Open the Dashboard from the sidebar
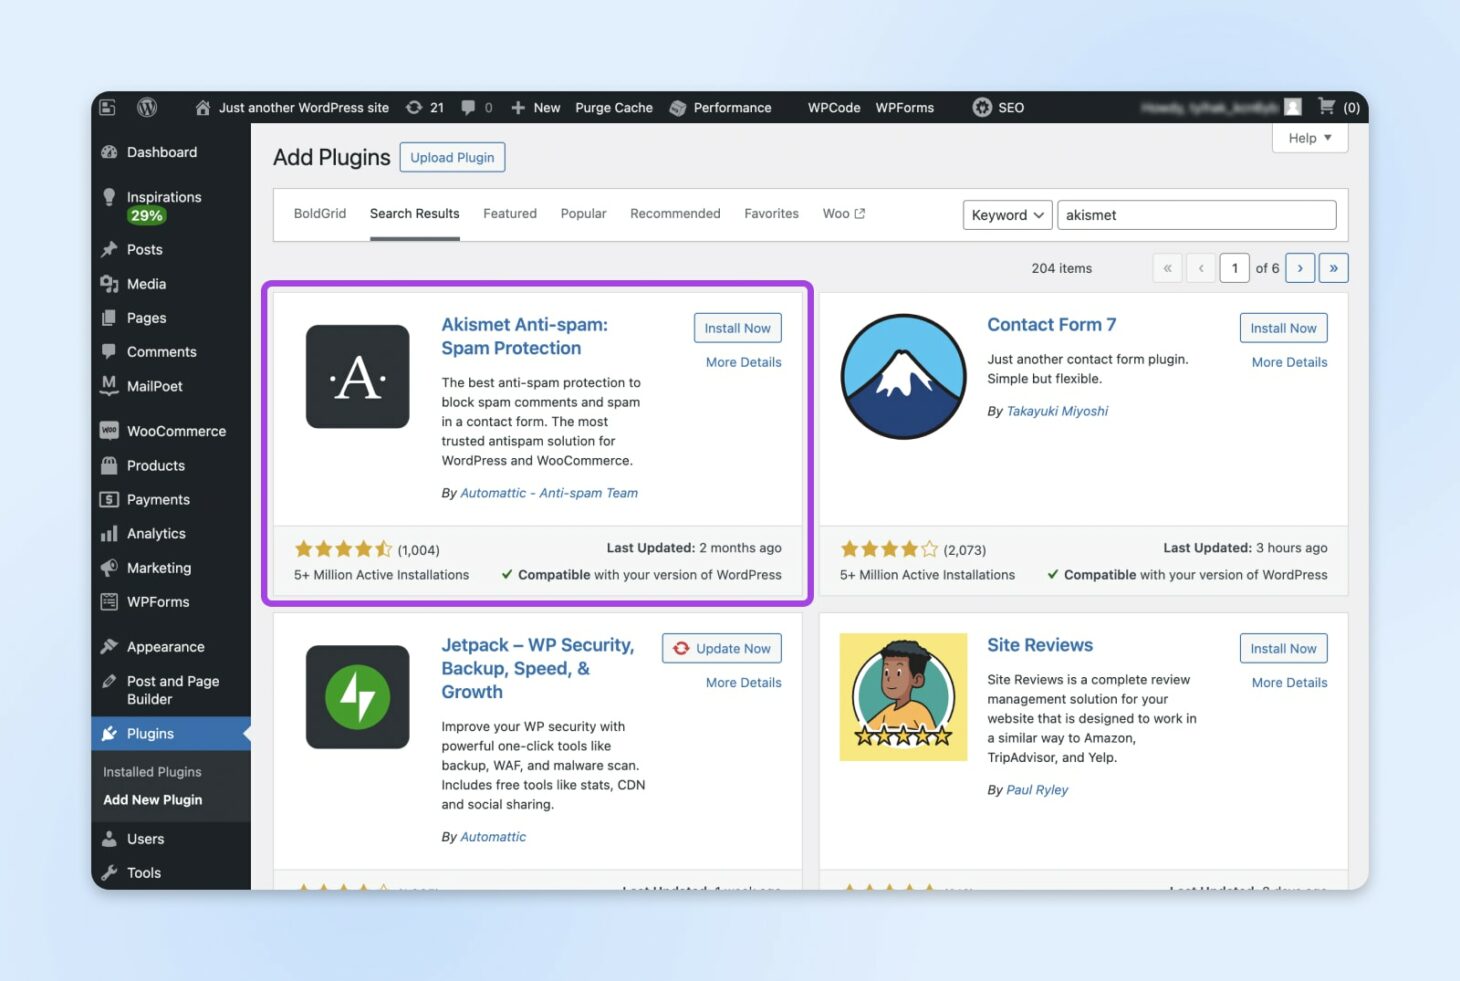 click(x=161, y=152)
